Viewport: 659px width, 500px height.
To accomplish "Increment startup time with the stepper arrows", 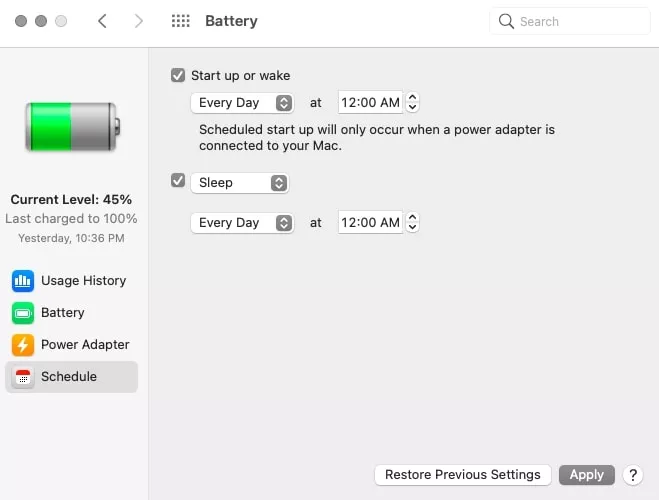I will (413, 97).
